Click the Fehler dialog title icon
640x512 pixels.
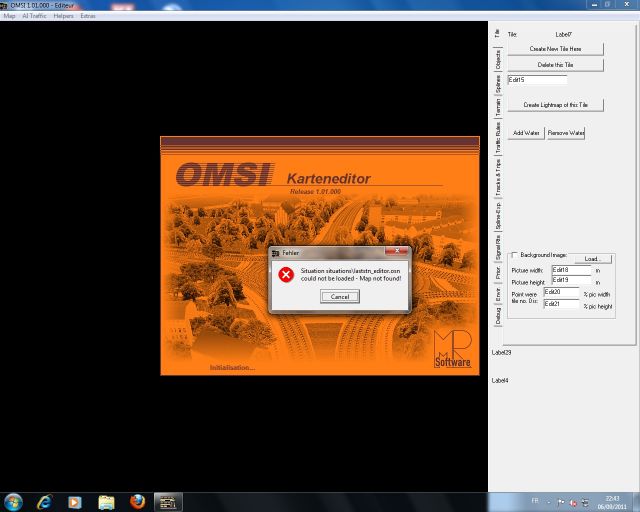[x=276, y=253]
